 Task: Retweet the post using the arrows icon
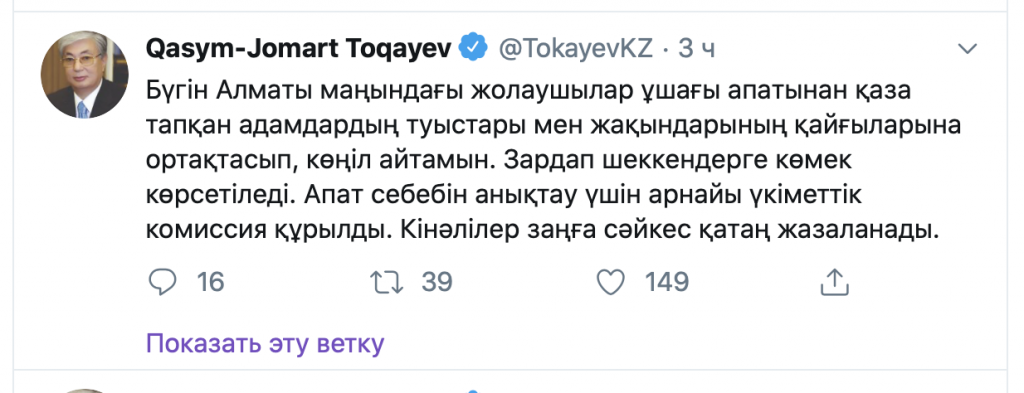click(388, 282)
